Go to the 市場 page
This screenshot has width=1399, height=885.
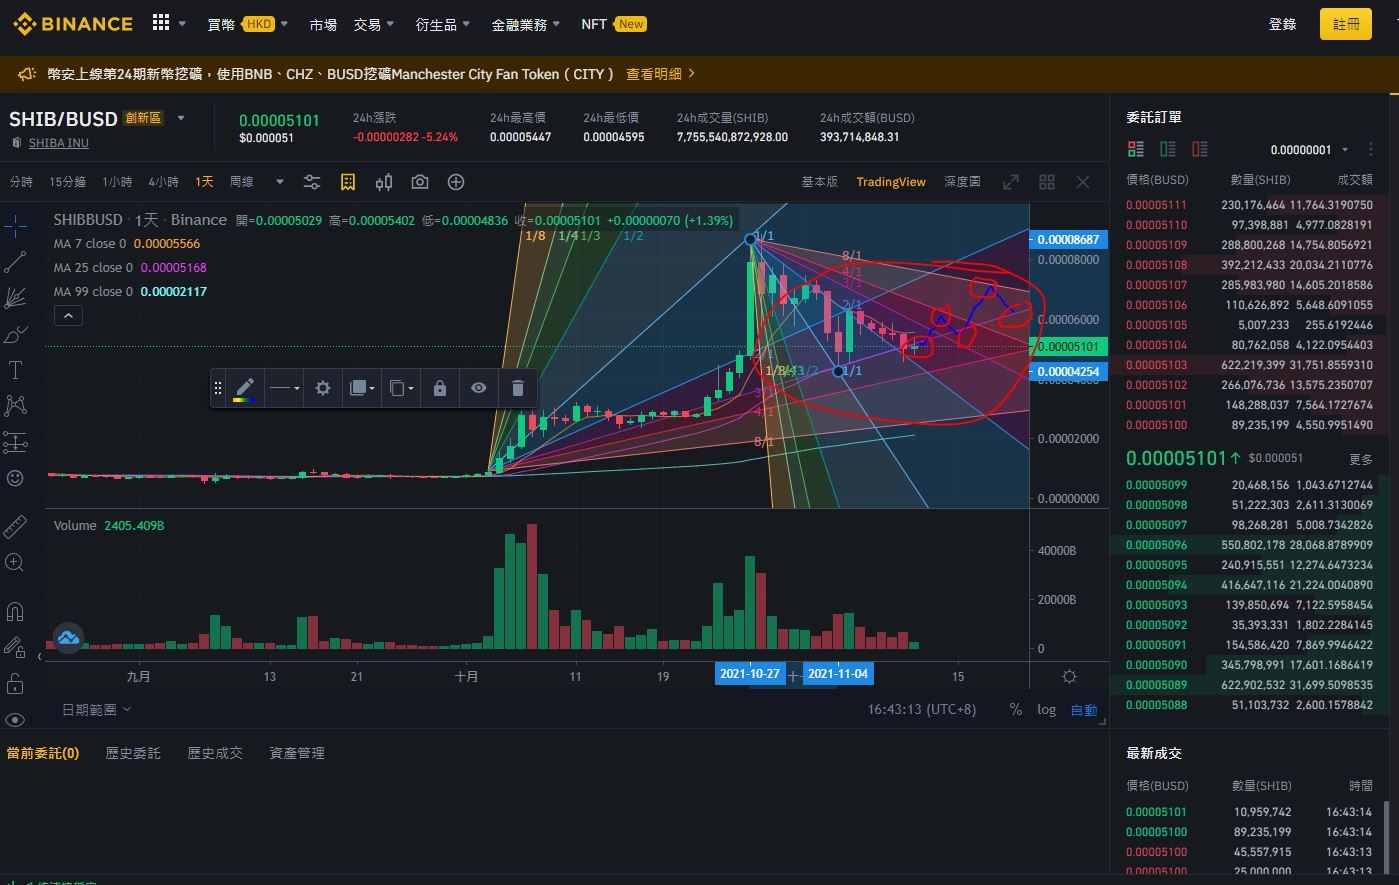tap(323, 24)
